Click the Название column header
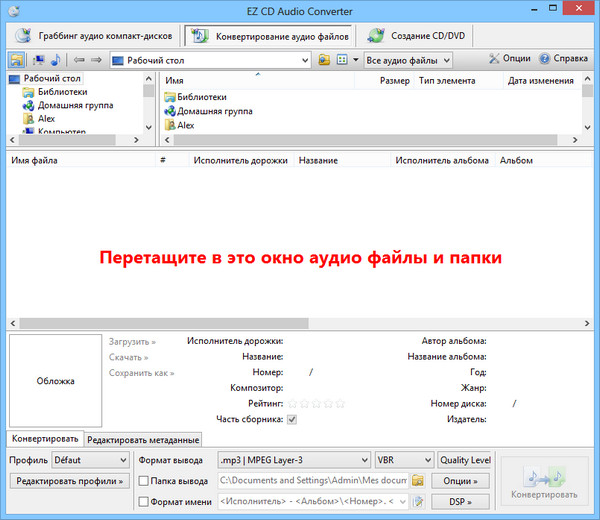This screenshot has height=520, width=600. (x=342, y=160)
